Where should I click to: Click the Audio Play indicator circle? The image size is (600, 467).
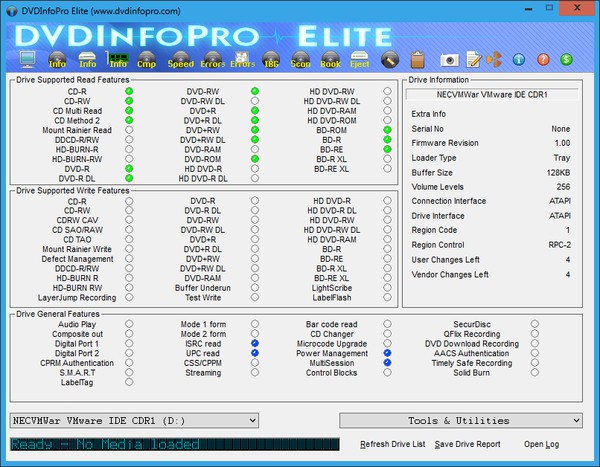[129, 324]
